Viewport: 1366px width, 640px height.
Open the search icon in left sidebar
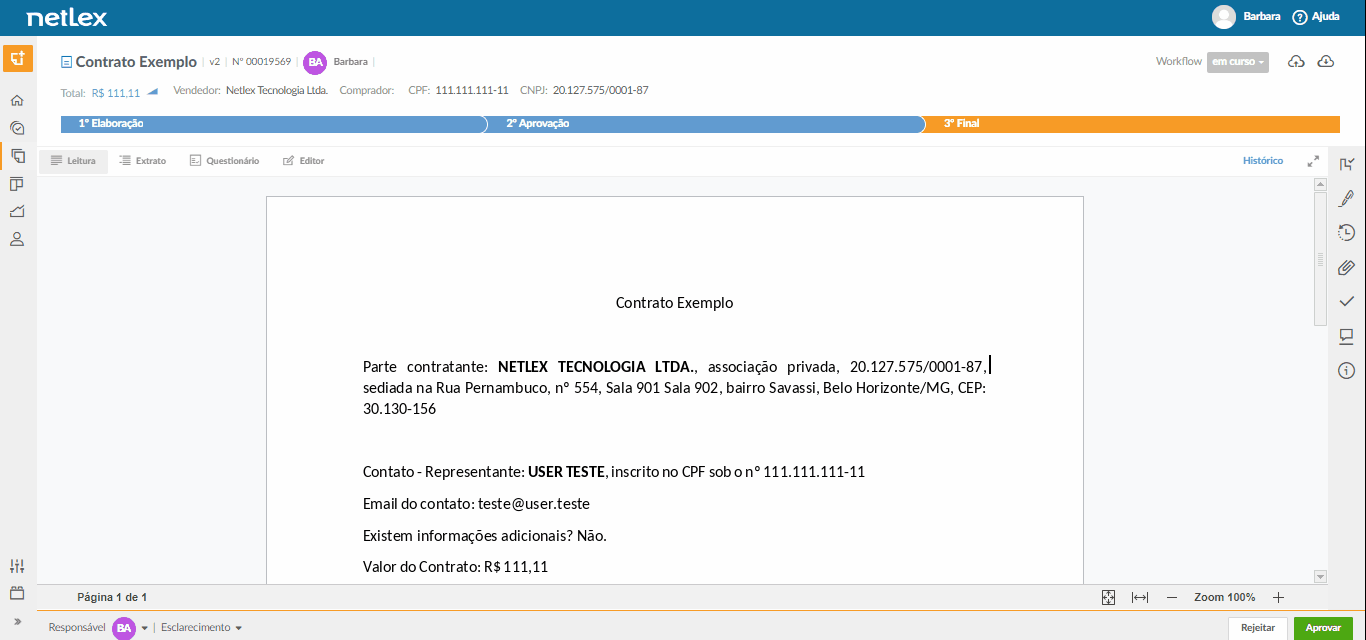pyautogui.click(x=17, y=128)
